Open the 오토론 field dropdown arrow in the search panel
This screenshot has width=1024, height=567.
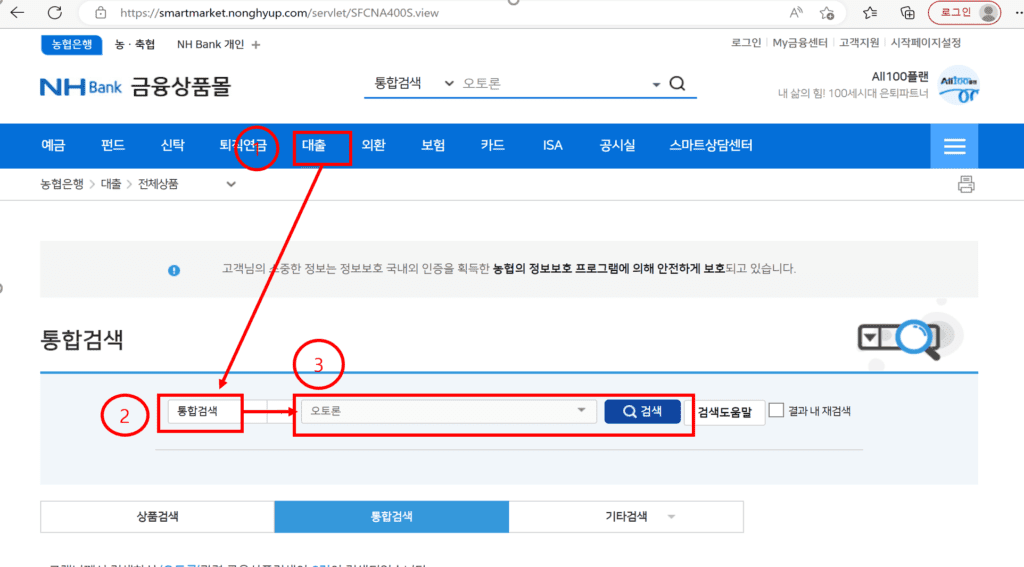581,410
